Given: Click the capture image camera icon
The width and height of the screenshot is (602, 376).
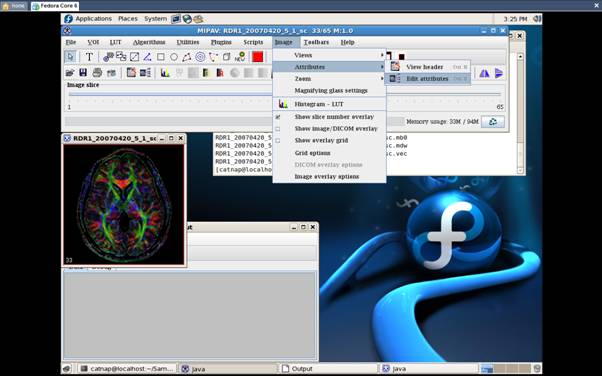Looking at the screenshot, I should coord(111,73).
